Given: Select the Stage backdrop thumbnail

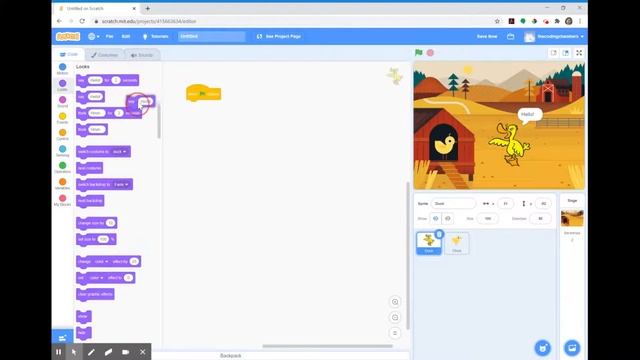Looking at the screenshot, I should (x=572, y=218).
